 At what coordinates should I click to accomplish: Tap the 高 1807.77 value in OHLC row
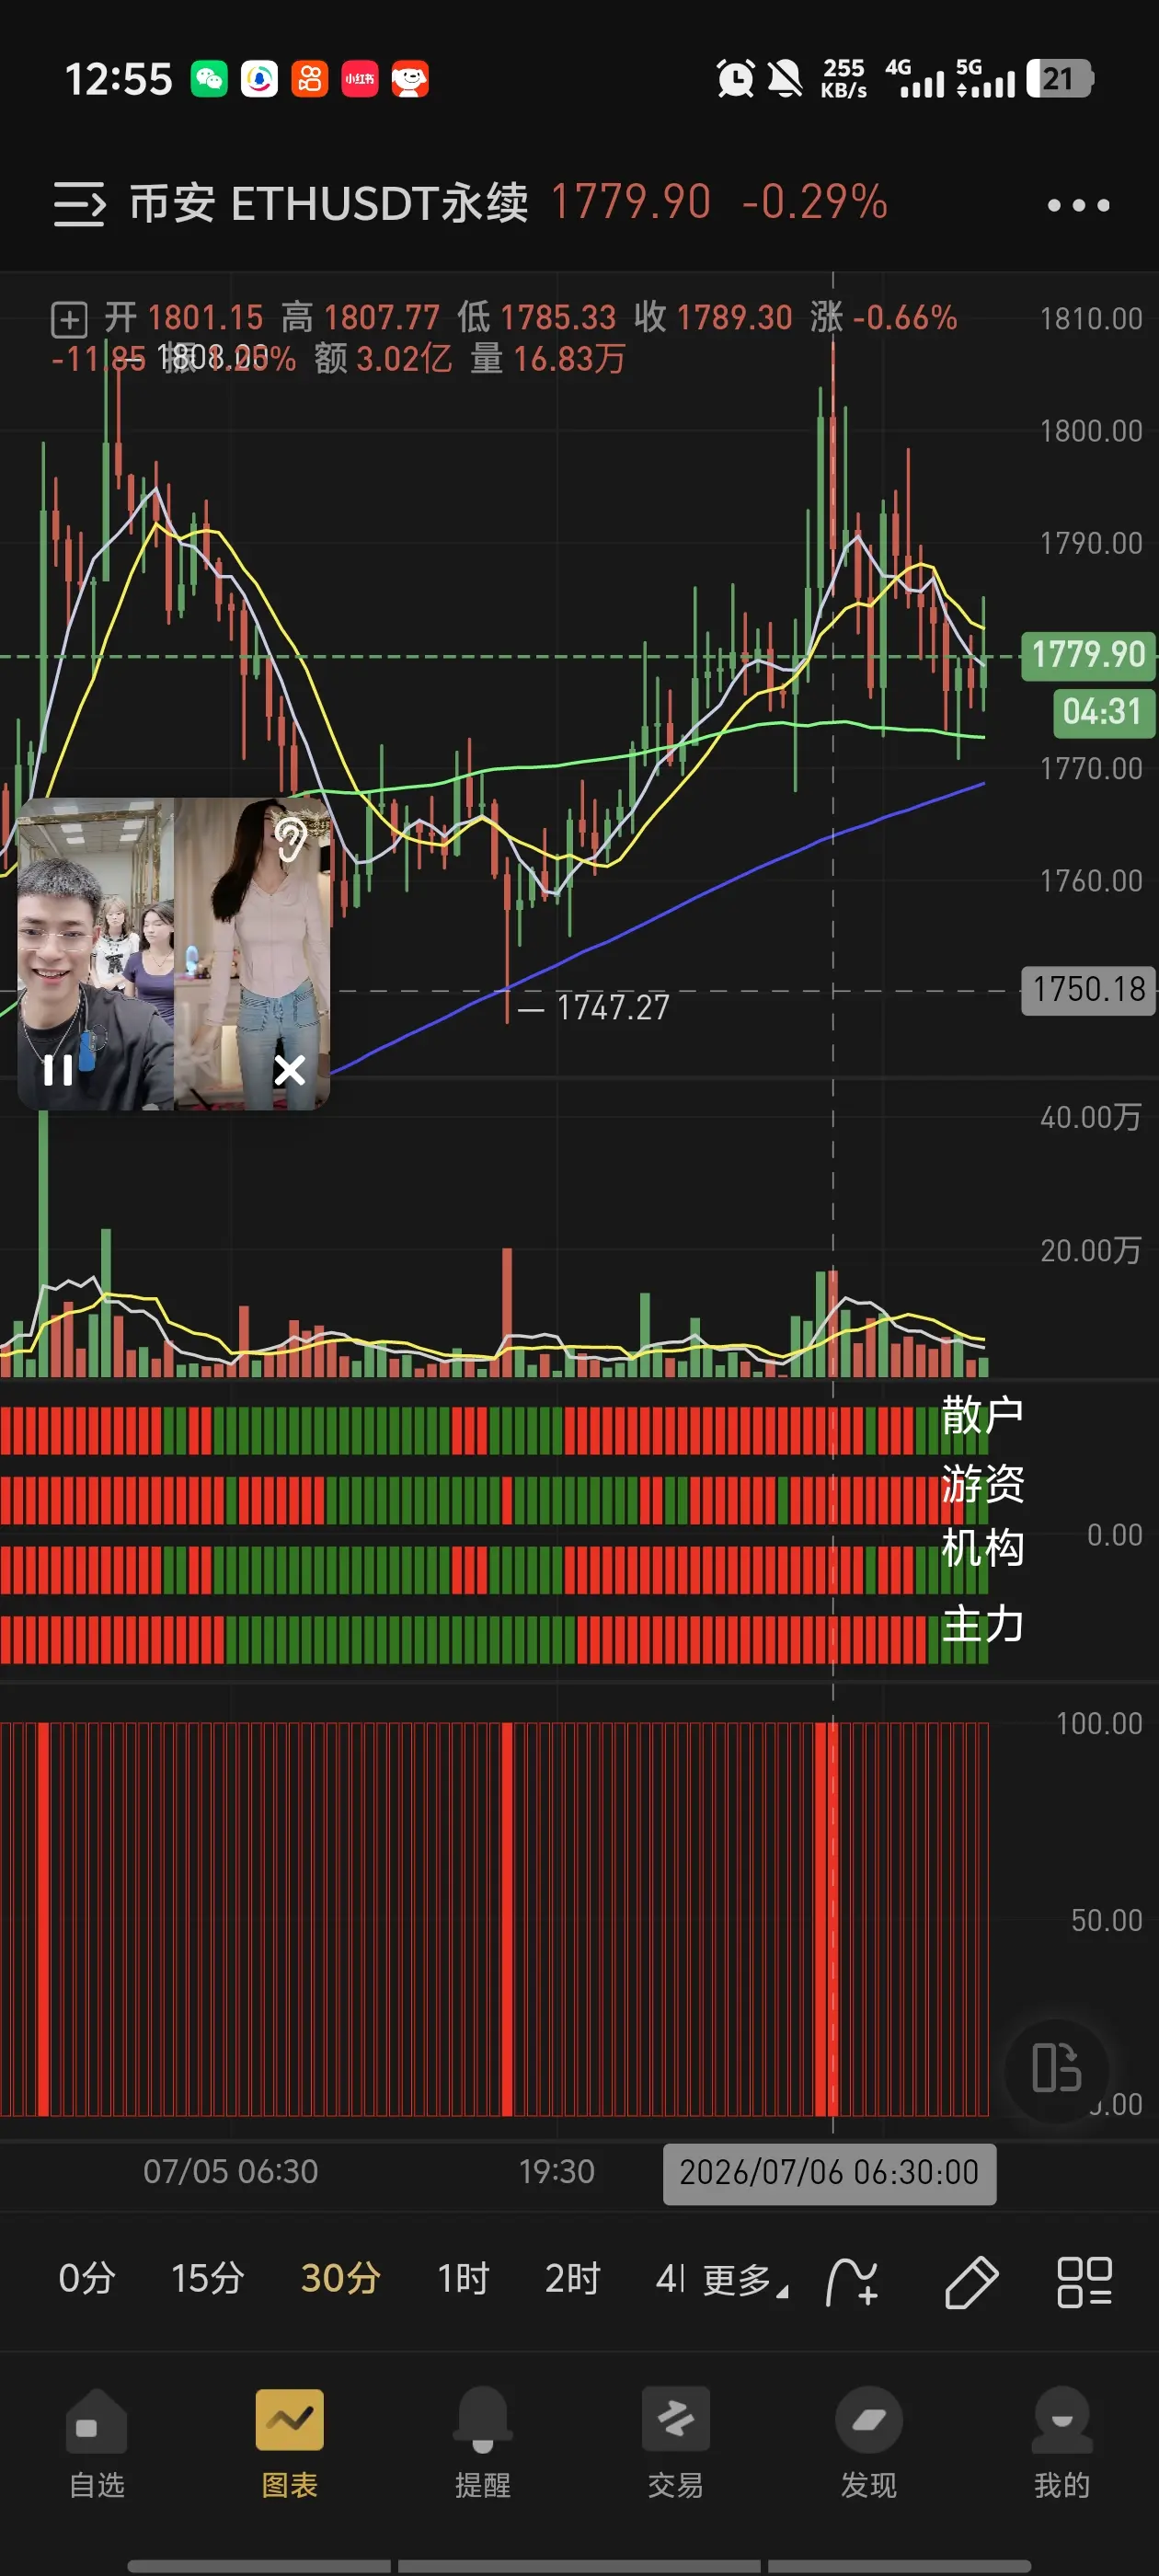pos(360,318)
